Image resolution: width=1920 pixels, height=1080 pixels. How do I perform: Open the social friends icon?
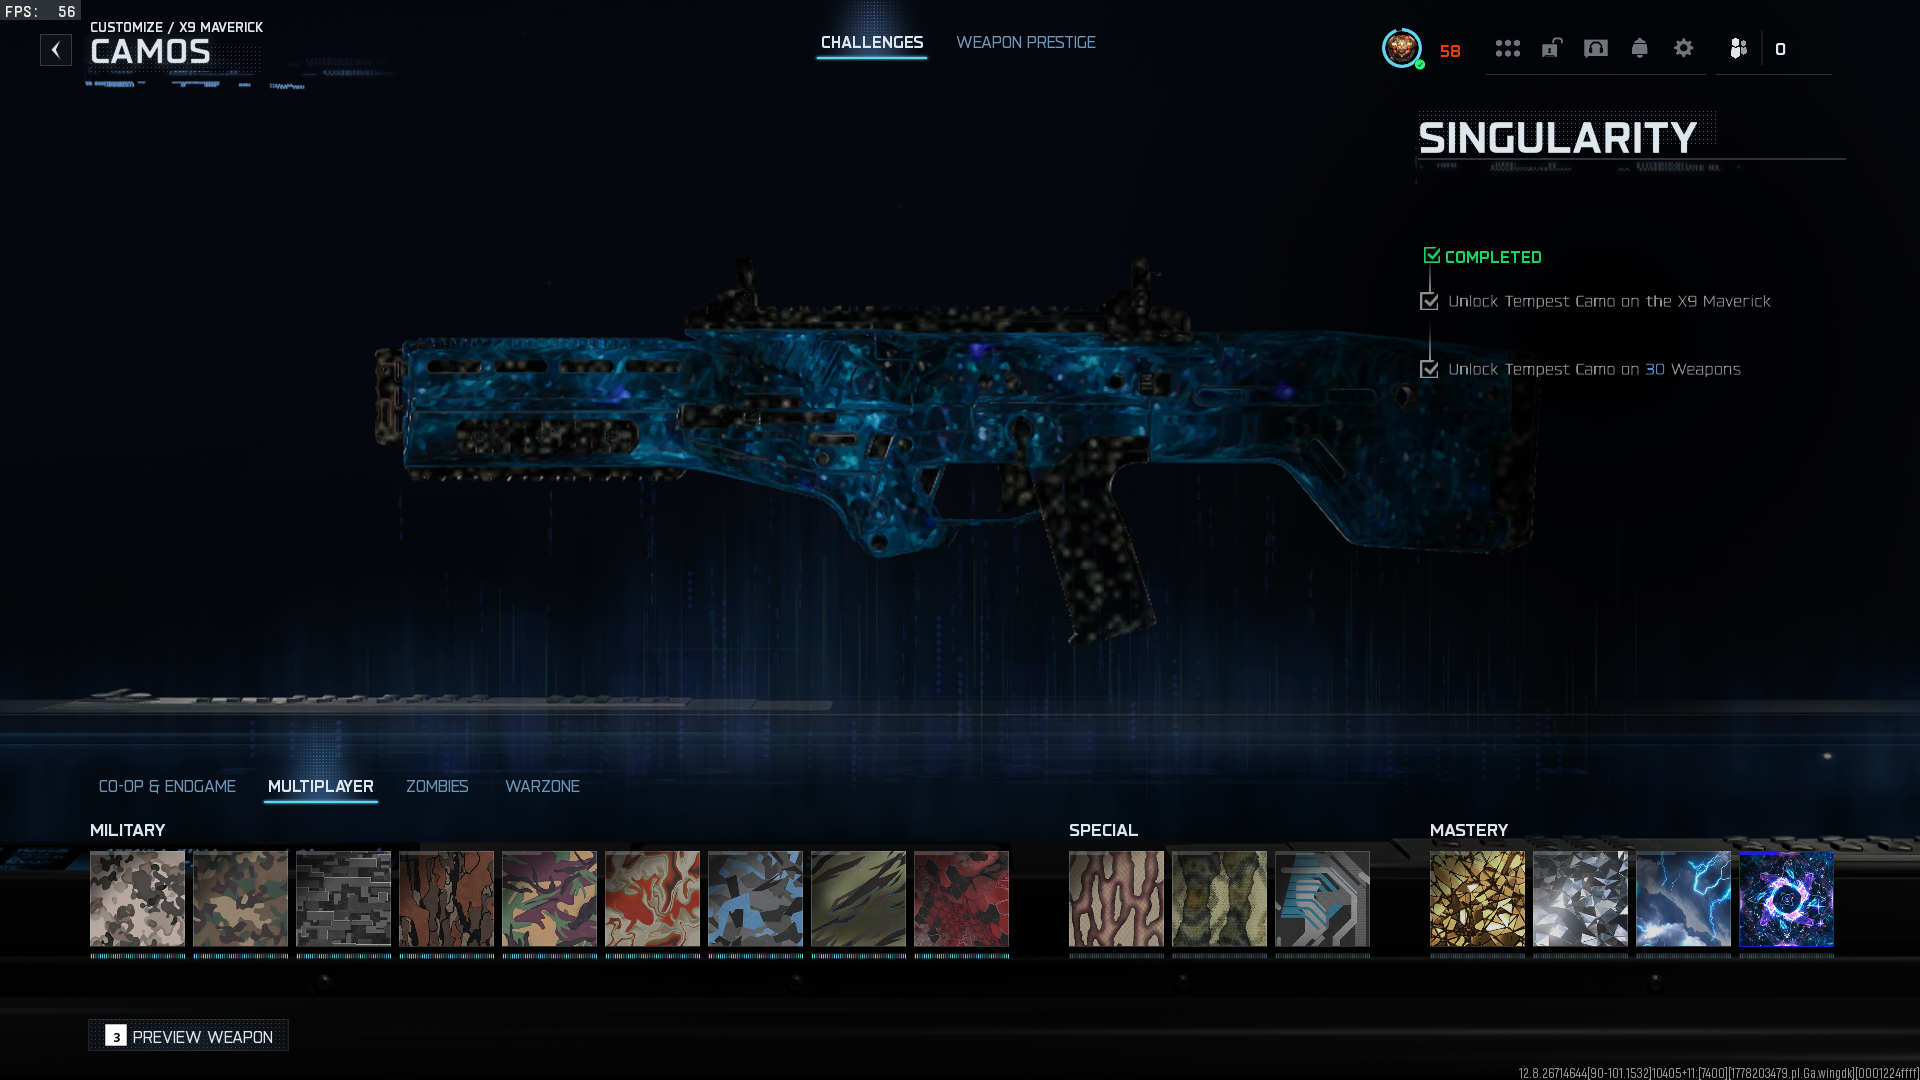click(x=1739, y=48)
